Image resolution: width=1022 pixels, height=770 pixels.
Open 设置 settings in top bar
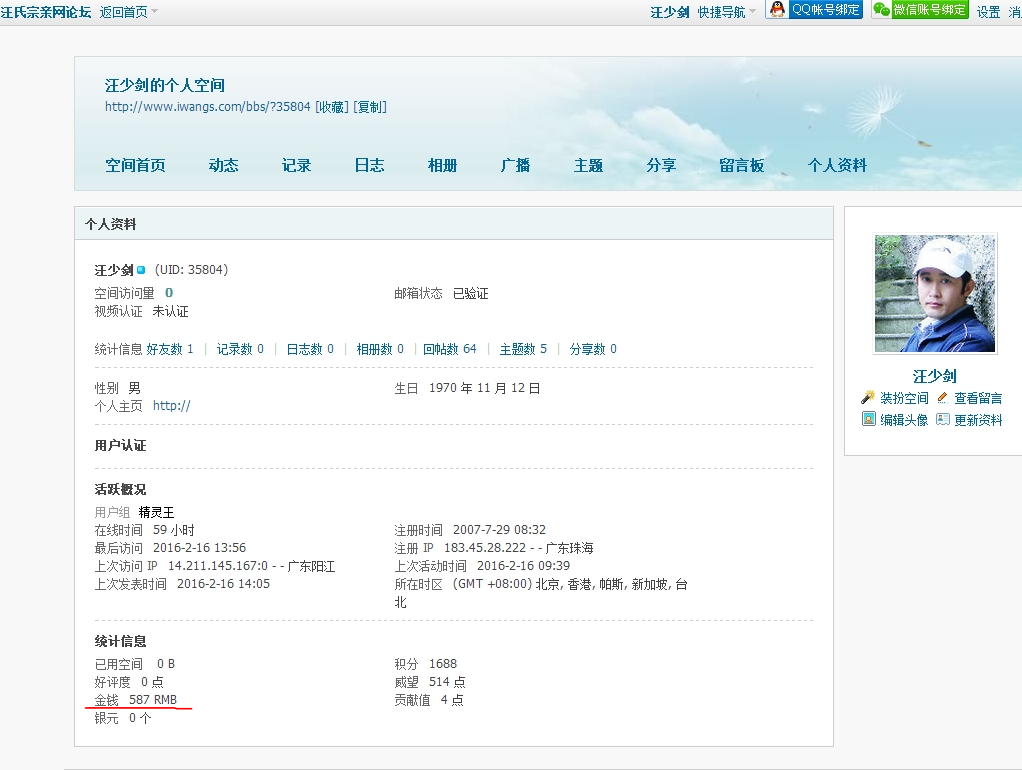click(x=988, y=12)
